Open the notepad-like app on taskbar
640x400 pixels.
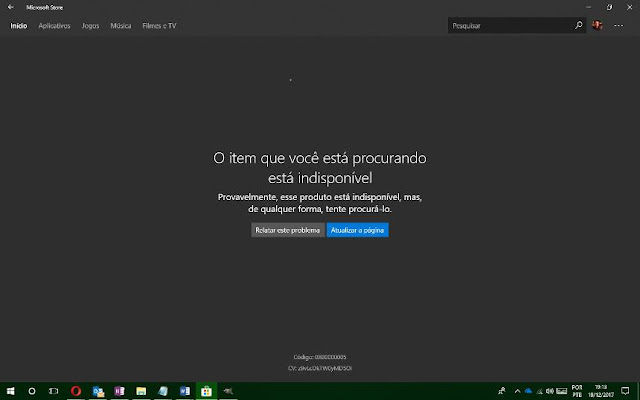[x=163, y=391]
